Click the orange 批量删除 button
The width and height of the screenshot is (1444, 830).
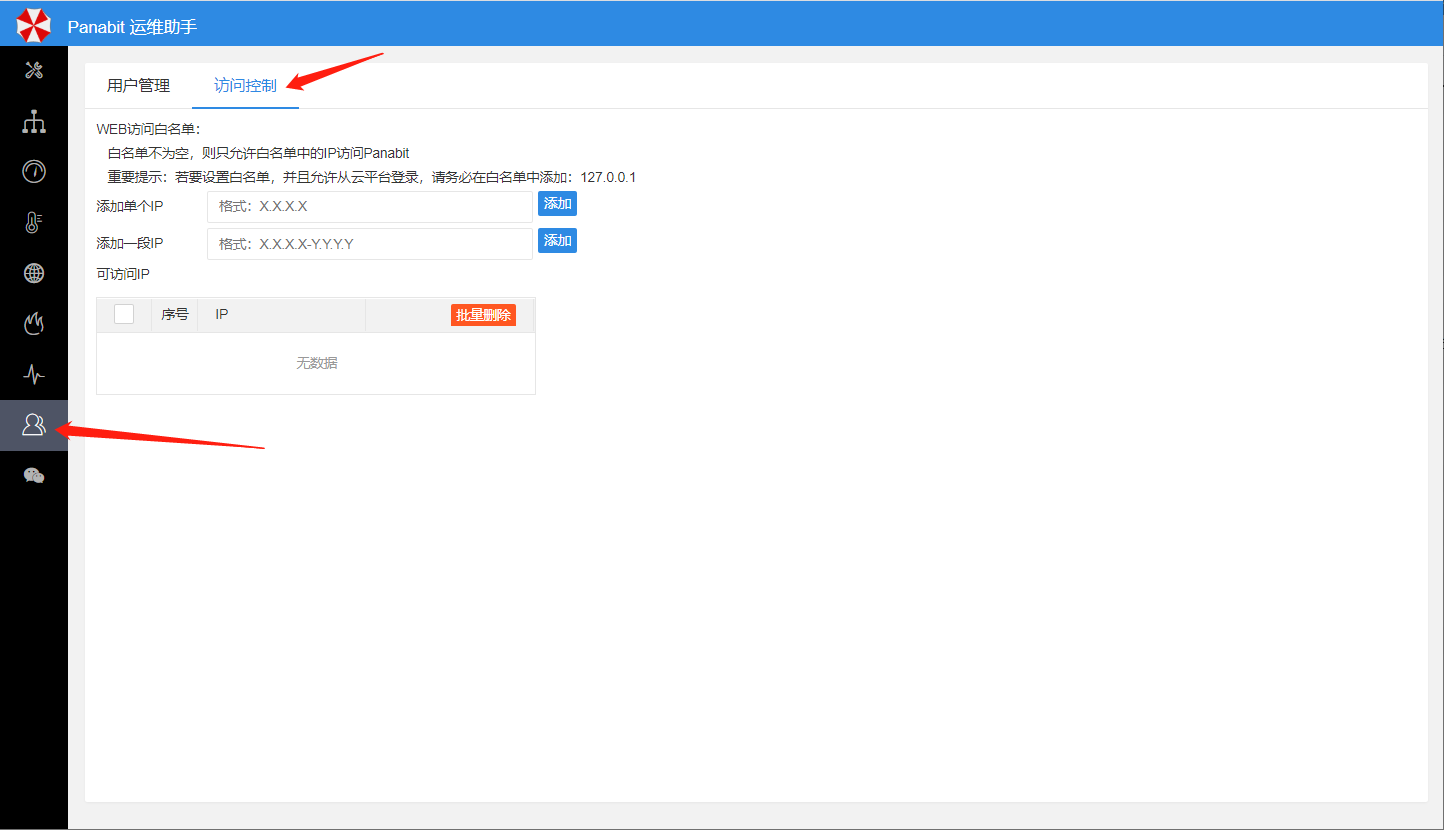(x=483, y=315)
